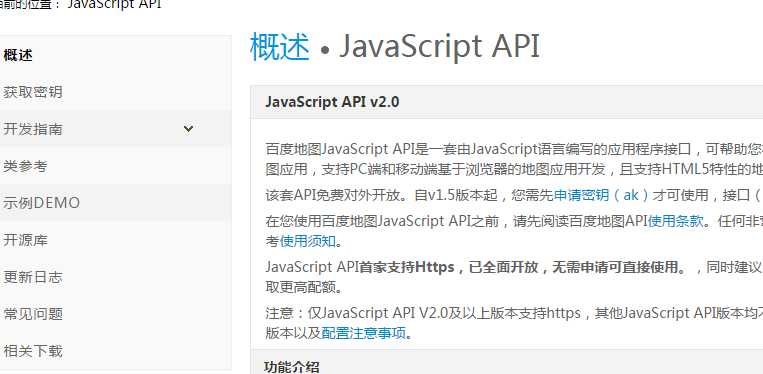The image size is (763, 374).
Task: Expand the 开发指南 chevron arrow
Action: pyautogui.click(x=188, y=129)
